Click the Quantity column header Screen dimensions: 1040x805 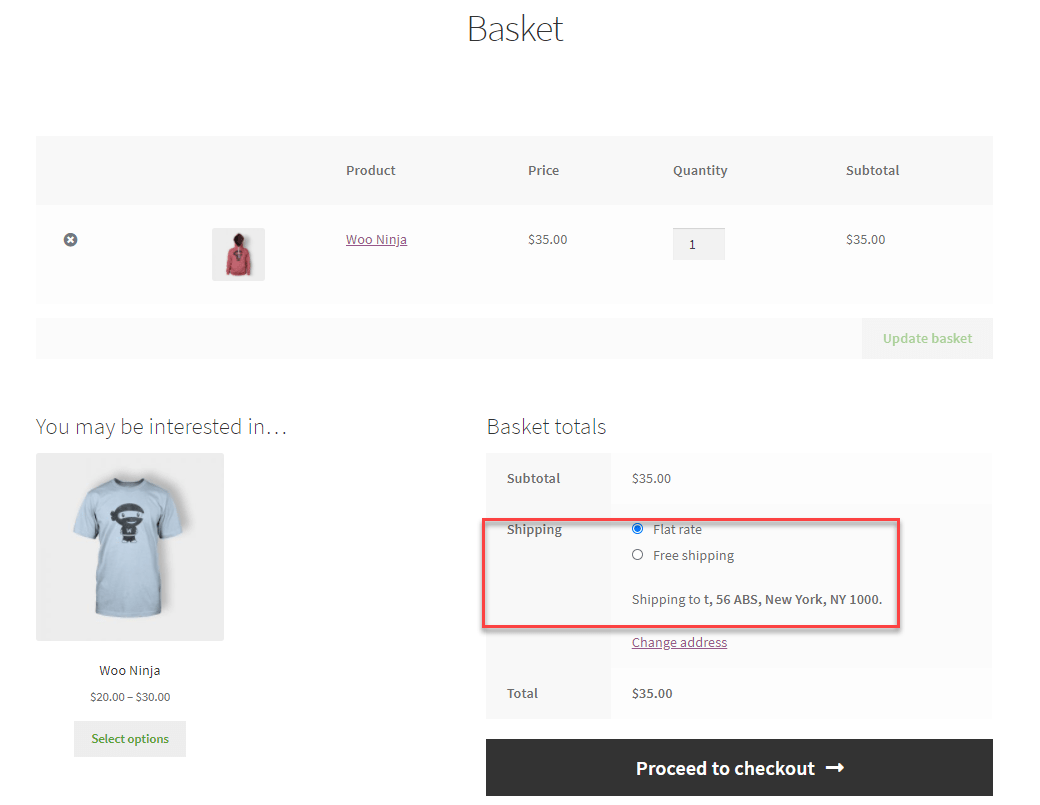pos(699,170)
